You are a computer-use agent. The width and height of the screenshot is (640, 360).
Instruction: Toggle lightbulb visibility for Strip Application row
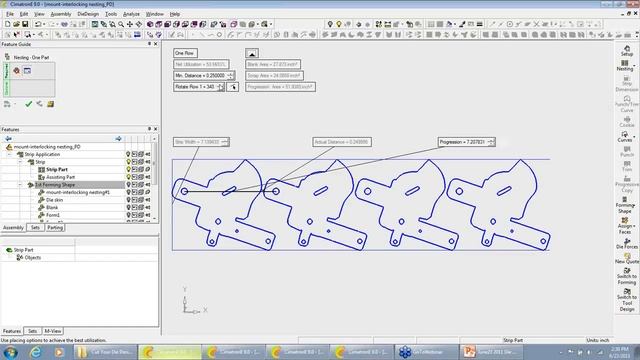click(128, 154)
